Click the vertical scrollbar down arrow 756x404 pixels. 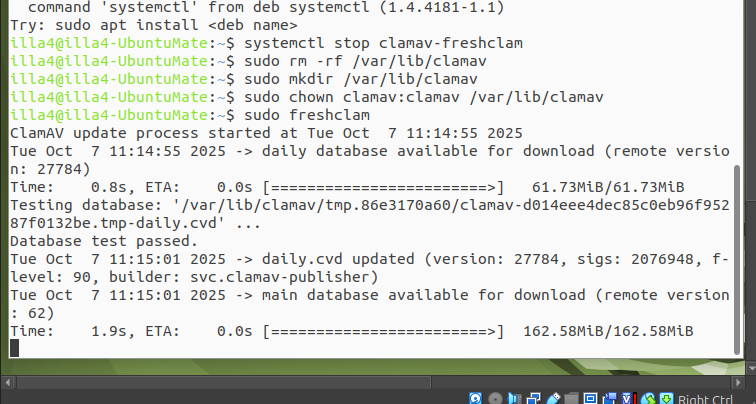click(x=748, y=365)
